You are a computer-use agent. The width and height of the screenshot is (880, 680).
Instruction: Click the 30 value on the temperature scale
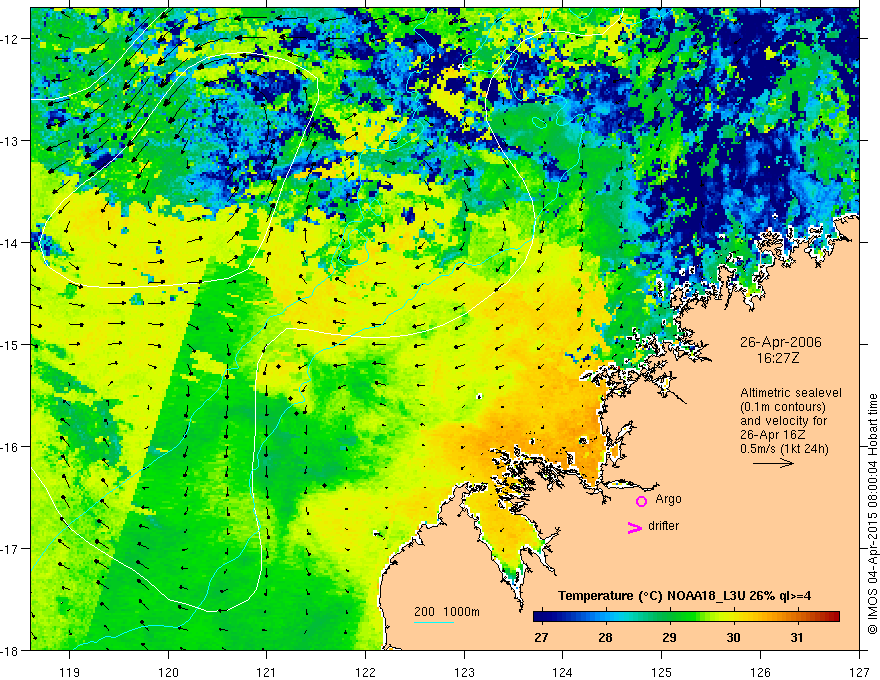[x=733, y=638]
